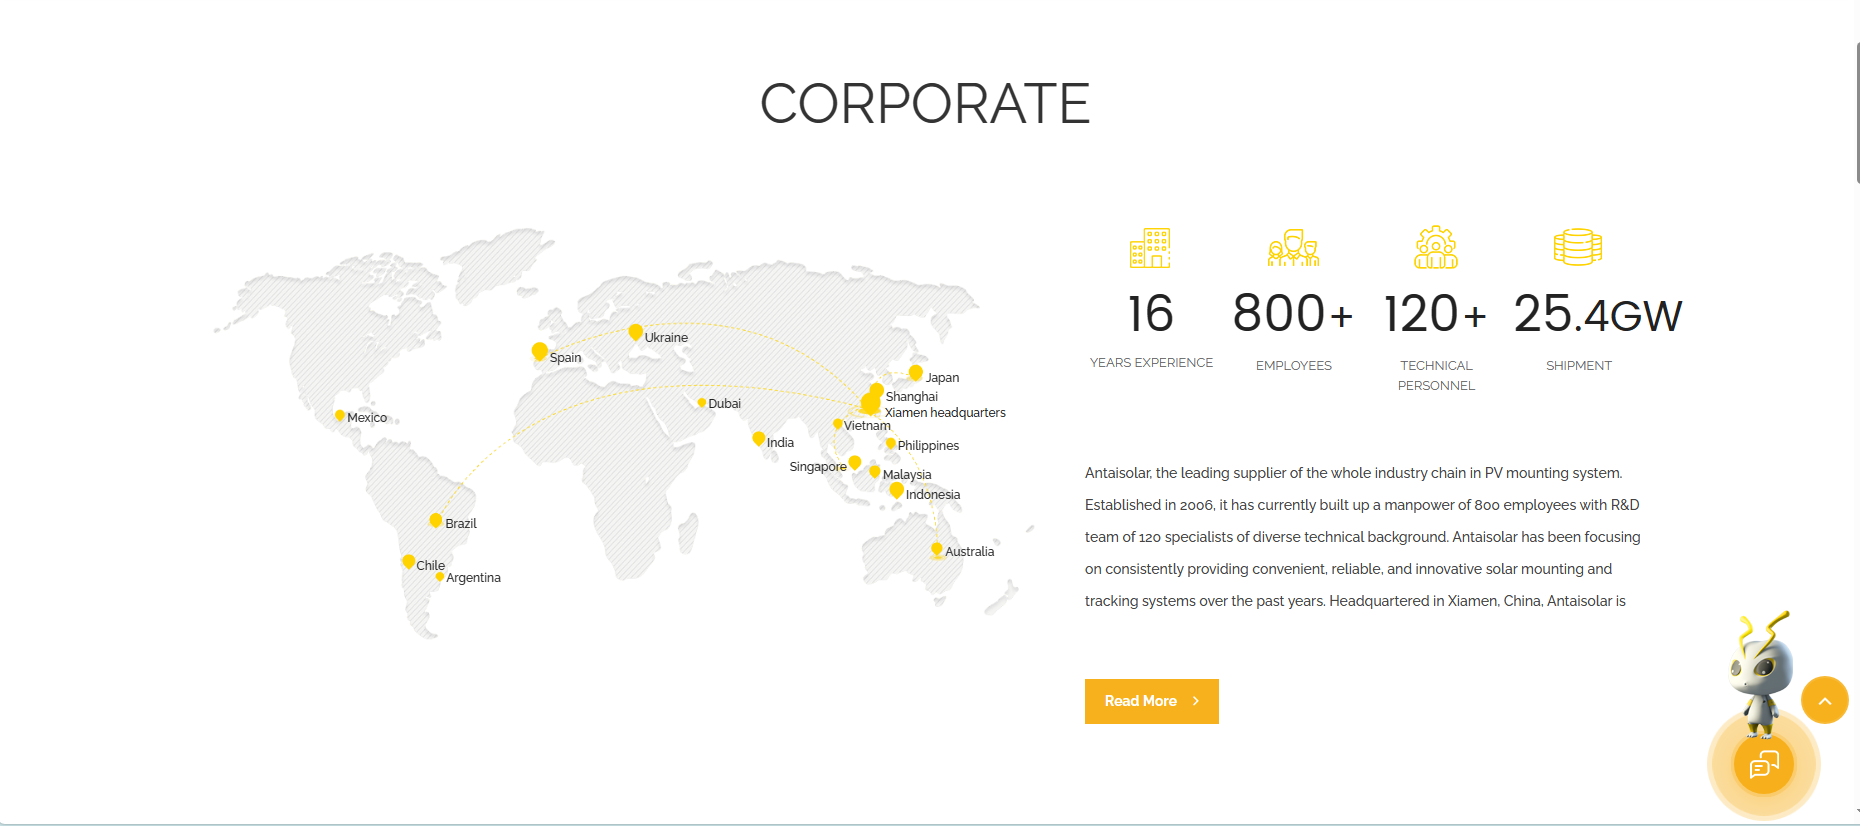Click the CORPORATE heading

(x=925, y=104)
